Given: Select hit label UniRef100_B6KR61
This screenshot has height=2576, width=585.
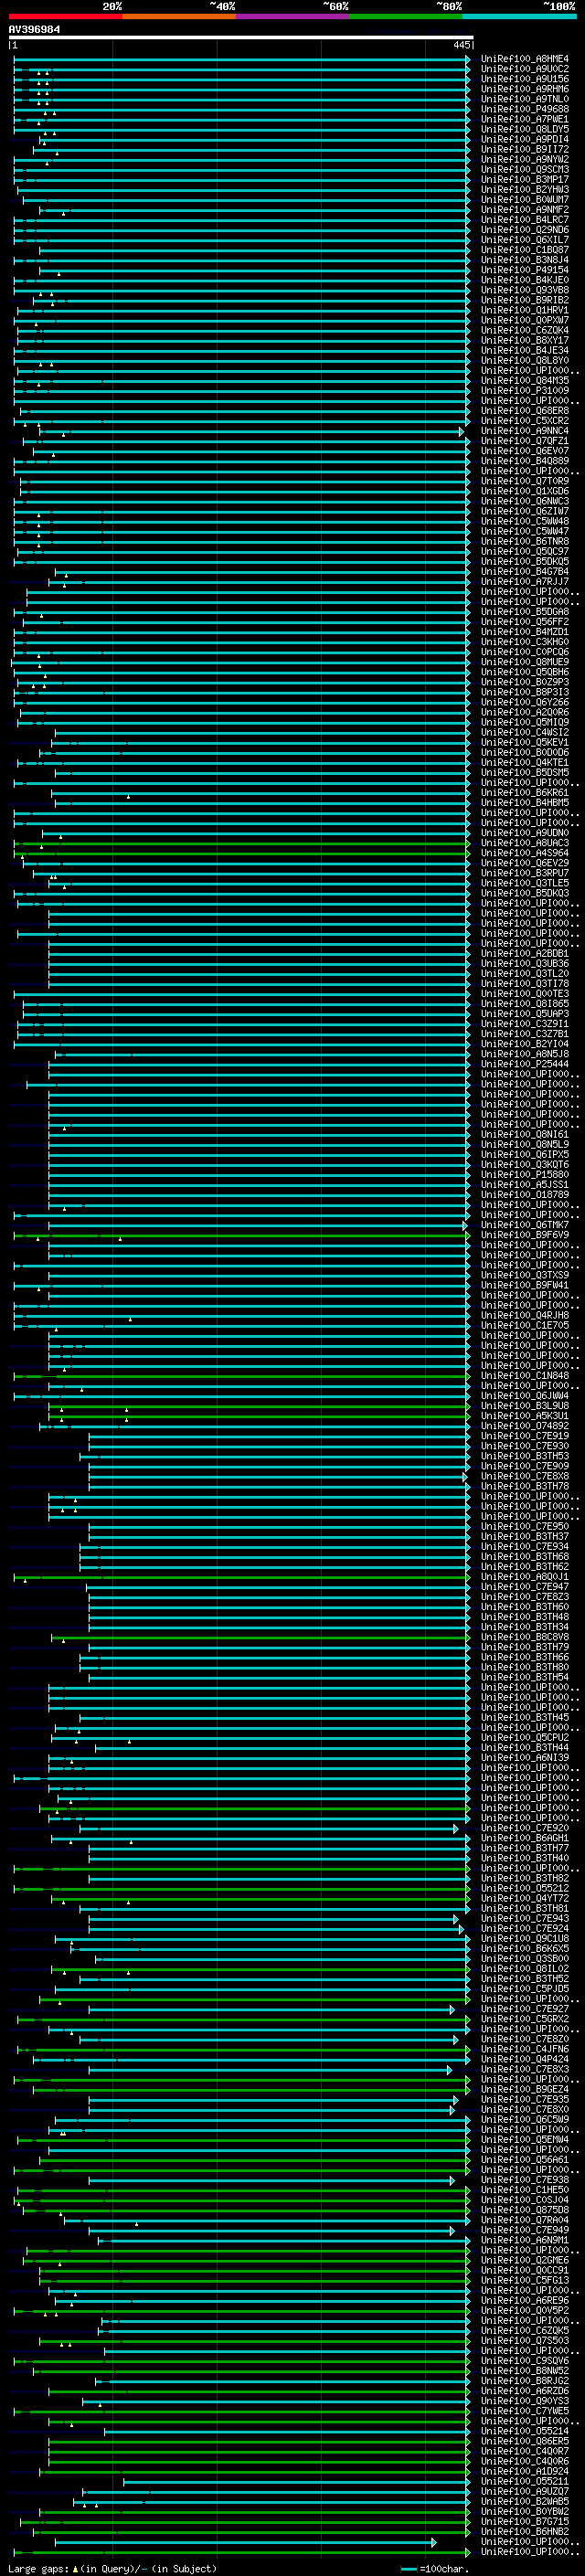Looking at the screenshot, I should pos(525,793).
